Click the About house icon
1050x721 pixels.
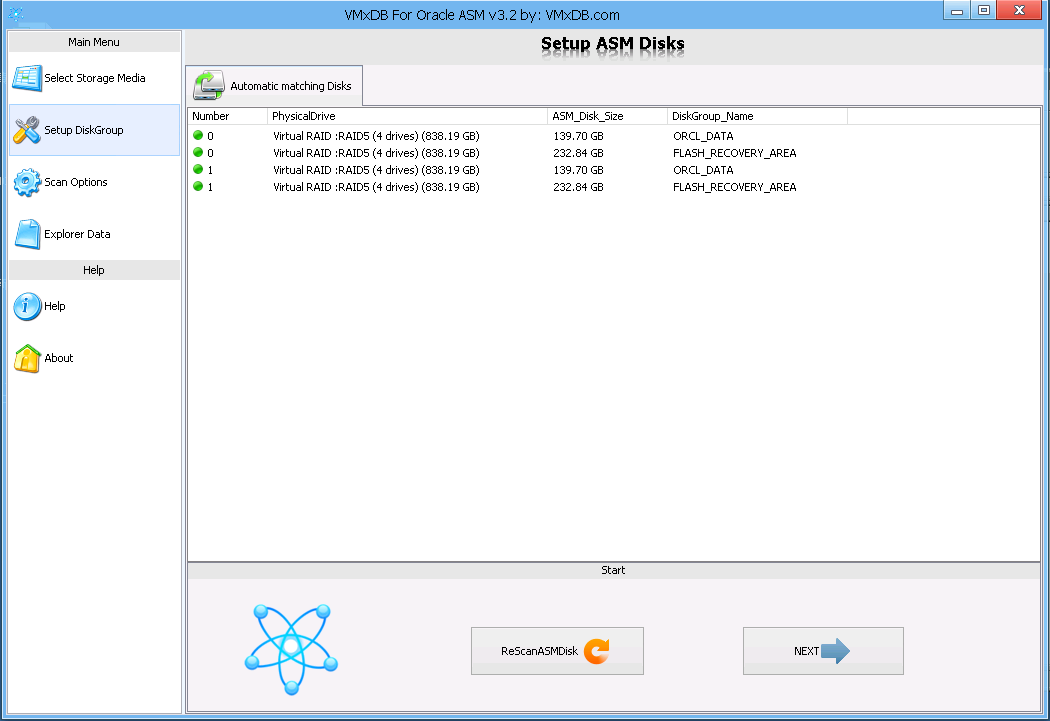pyautogui.click(x=27, y=358)
